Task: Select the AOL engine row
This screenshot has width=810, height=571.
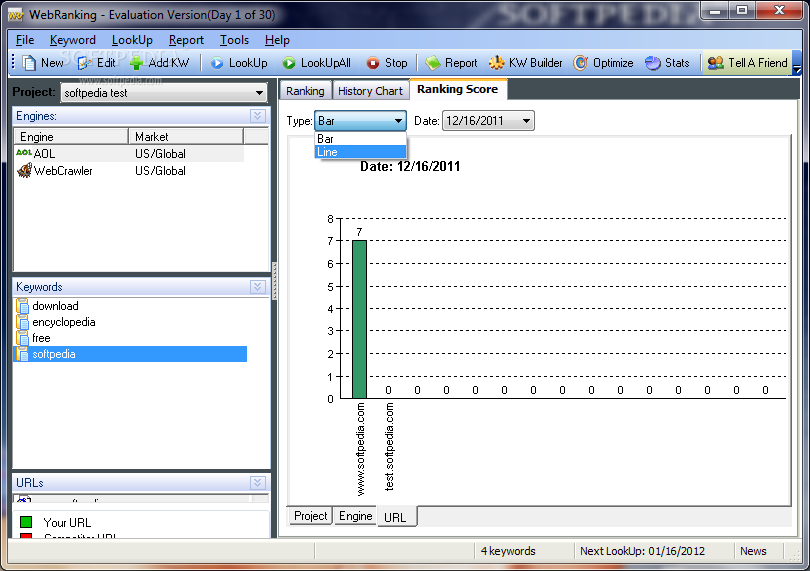Action: coord(129,153)
